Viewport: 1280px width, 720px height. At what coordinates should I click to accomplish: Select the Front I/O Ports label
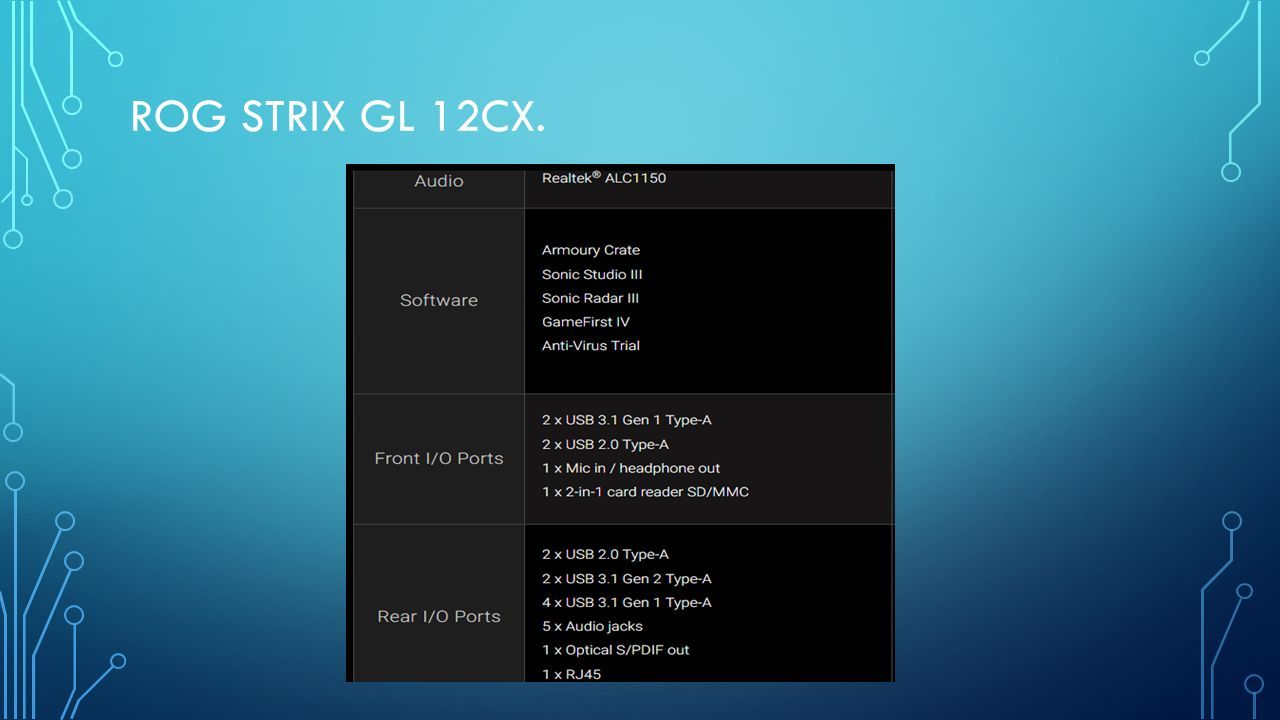point(439,458)
